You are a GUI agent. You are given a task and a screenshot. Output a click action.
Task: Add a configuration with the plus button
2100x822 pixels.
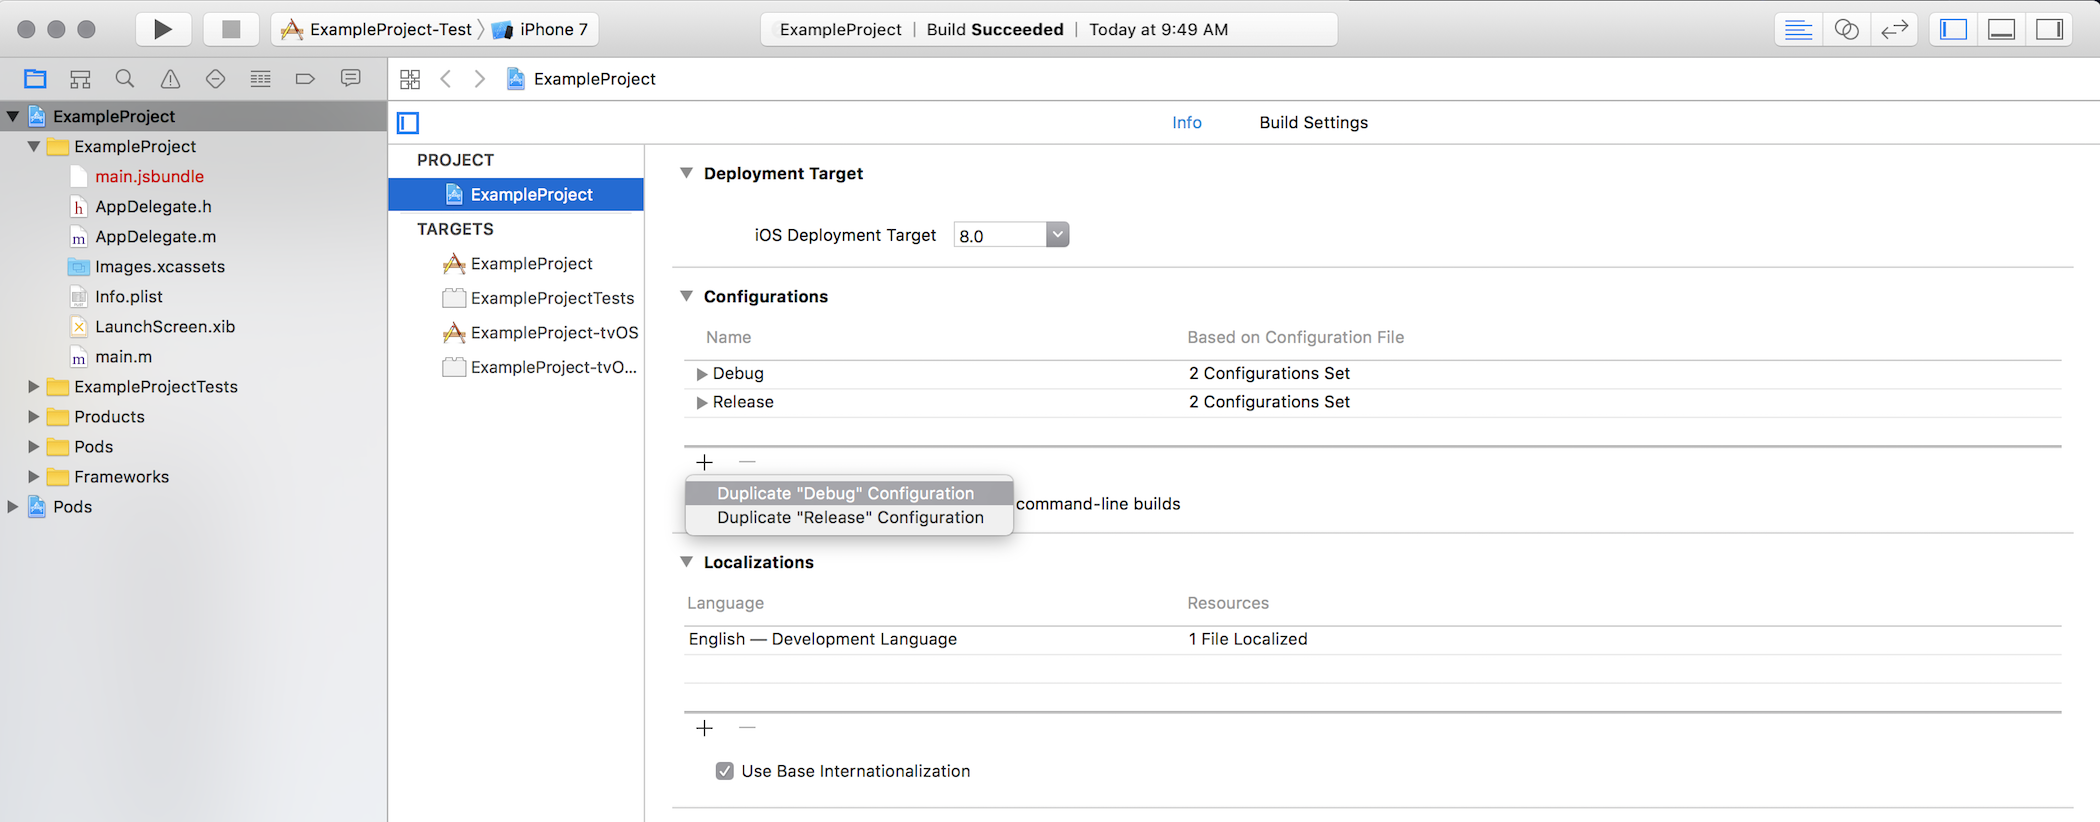(x=705, y=462)
